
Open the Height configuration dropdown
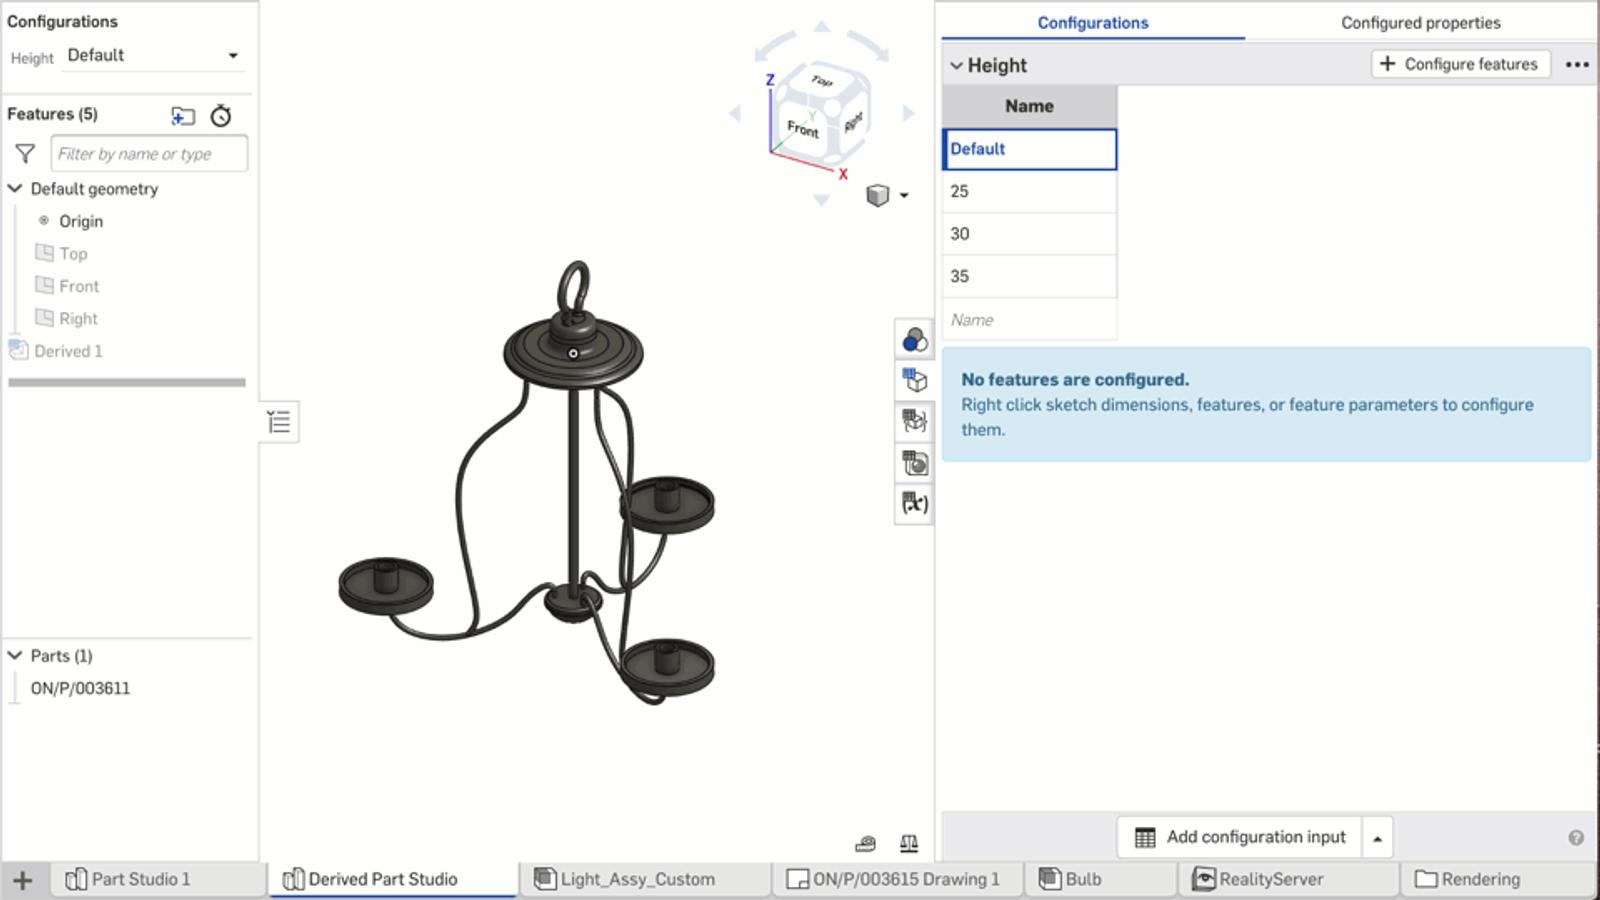point(152,56)
